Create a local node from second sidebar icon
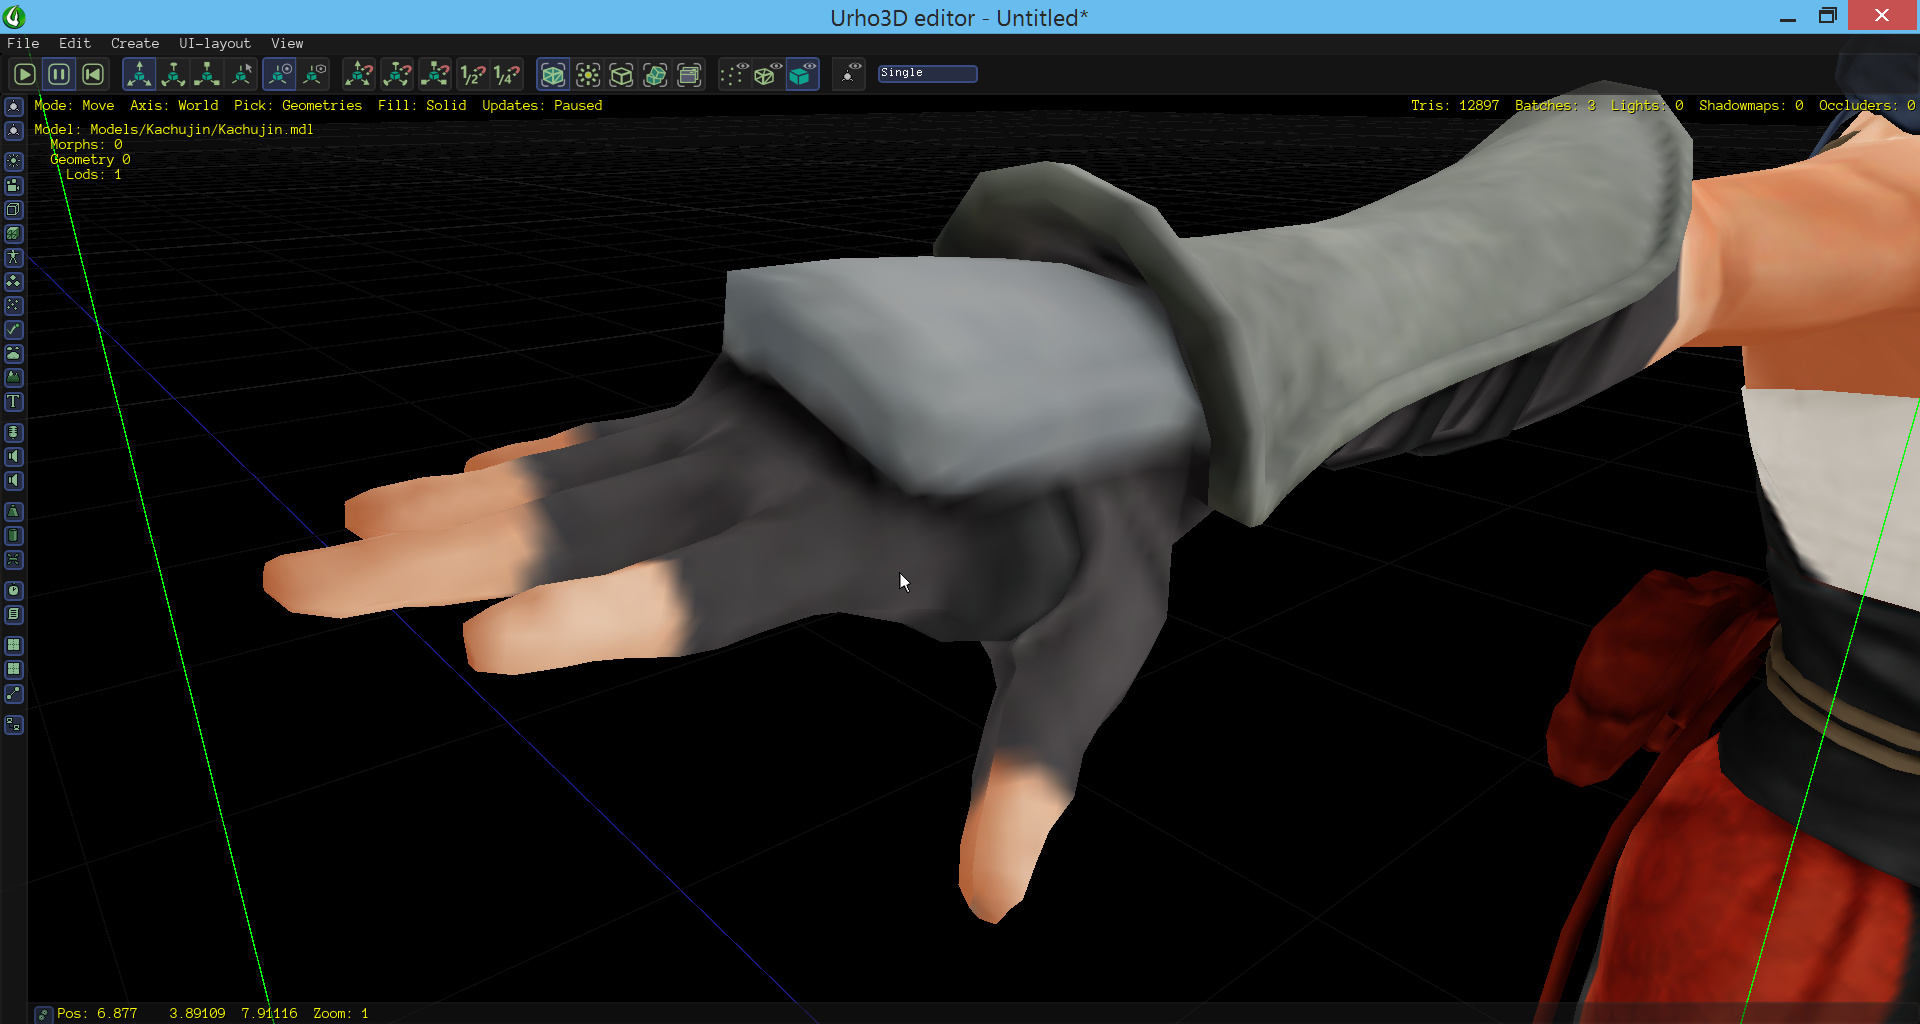 click(x=14, y=131)
